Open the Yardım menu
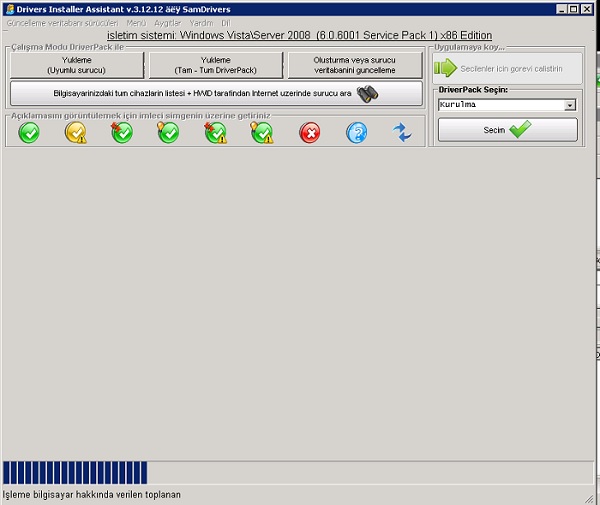Viewport: 600px width, 505px height. pos(201,23)
